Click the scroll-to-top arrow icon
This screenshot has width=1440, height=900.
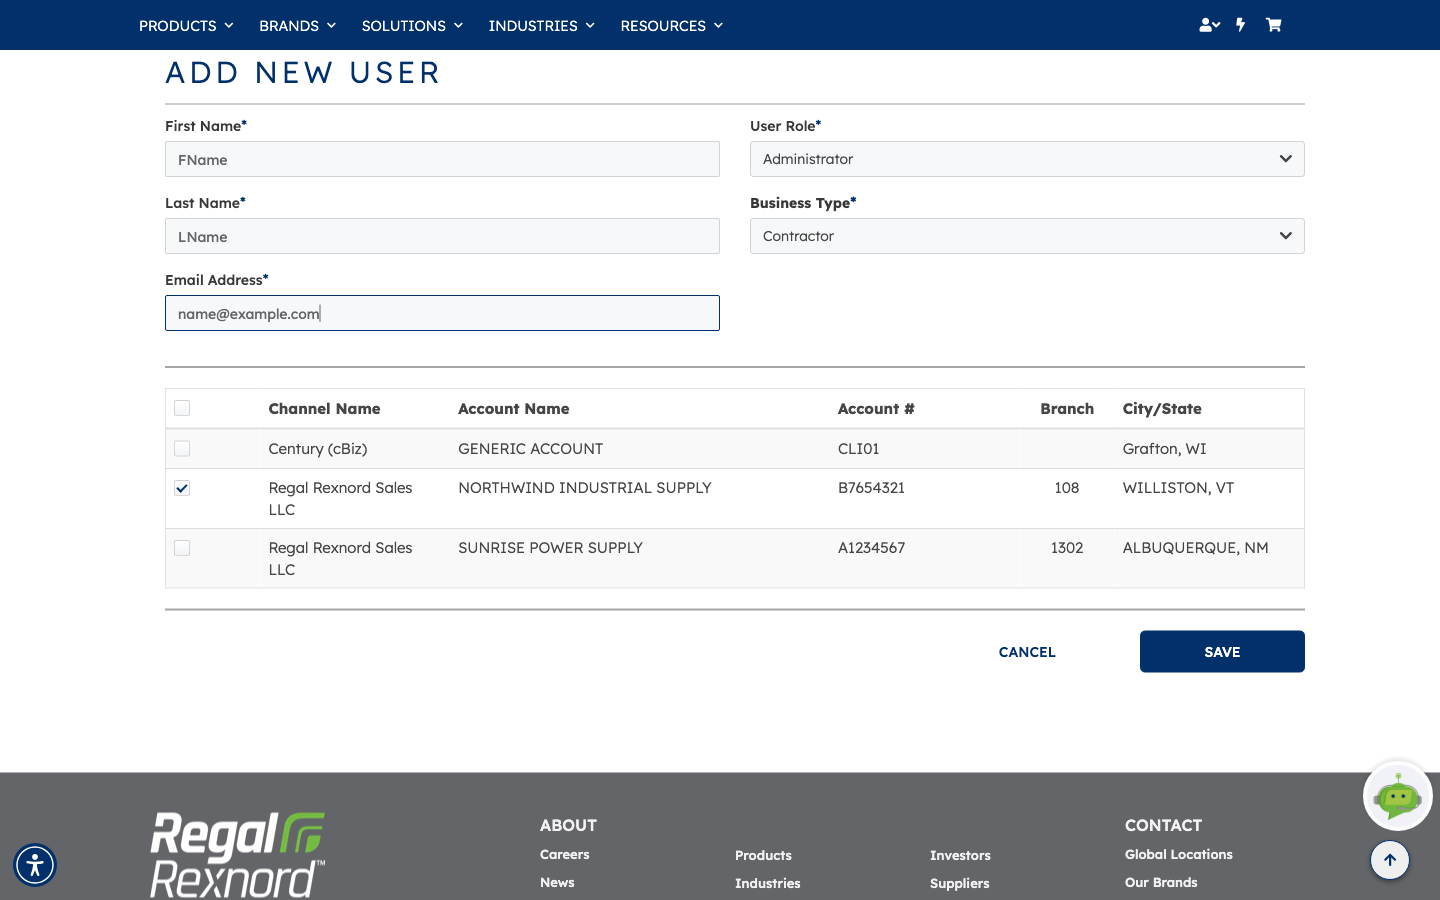[x=1390, y=860]
